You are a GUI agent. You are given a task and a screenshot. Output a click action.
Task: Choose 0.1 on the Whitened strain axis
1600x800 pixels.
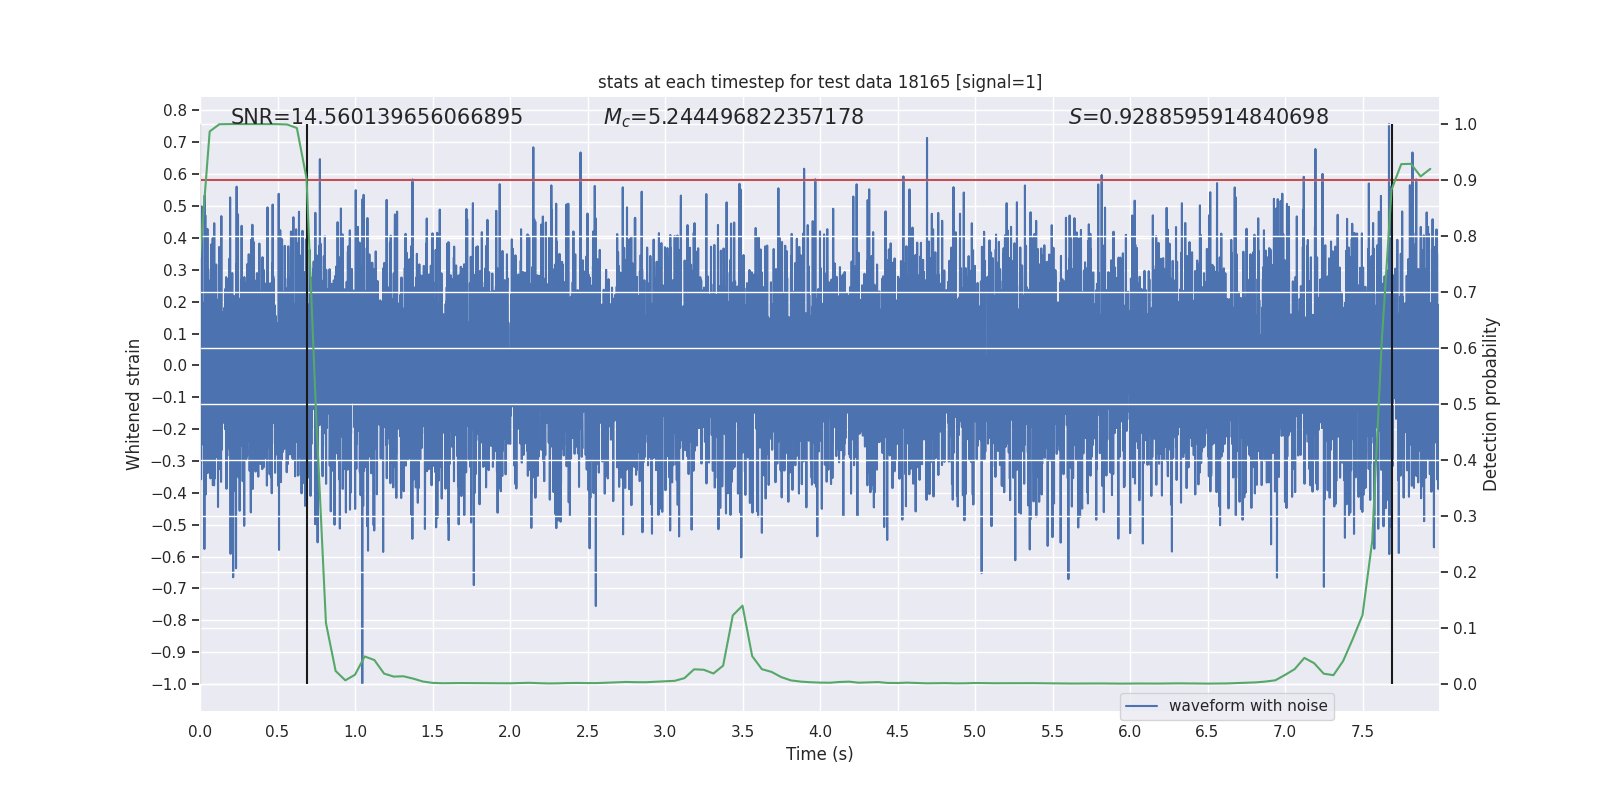click(175, 334)
